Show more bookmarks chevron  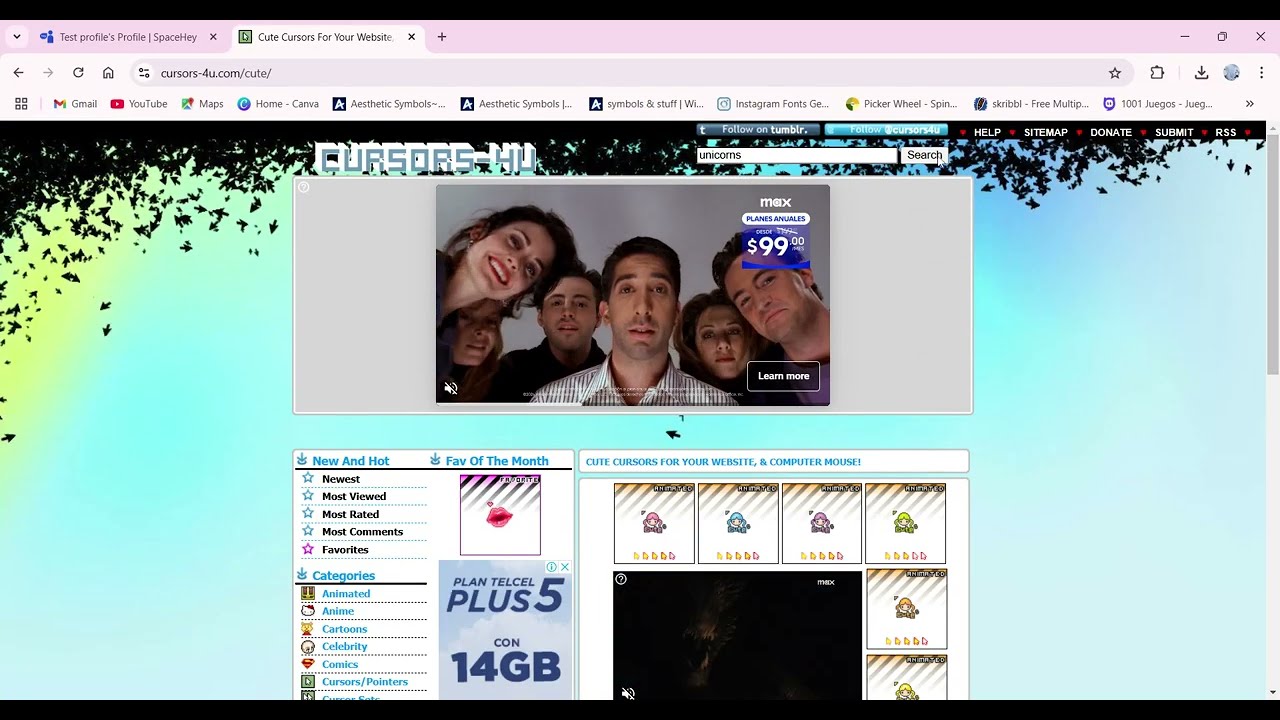[x=1249, y=104]
